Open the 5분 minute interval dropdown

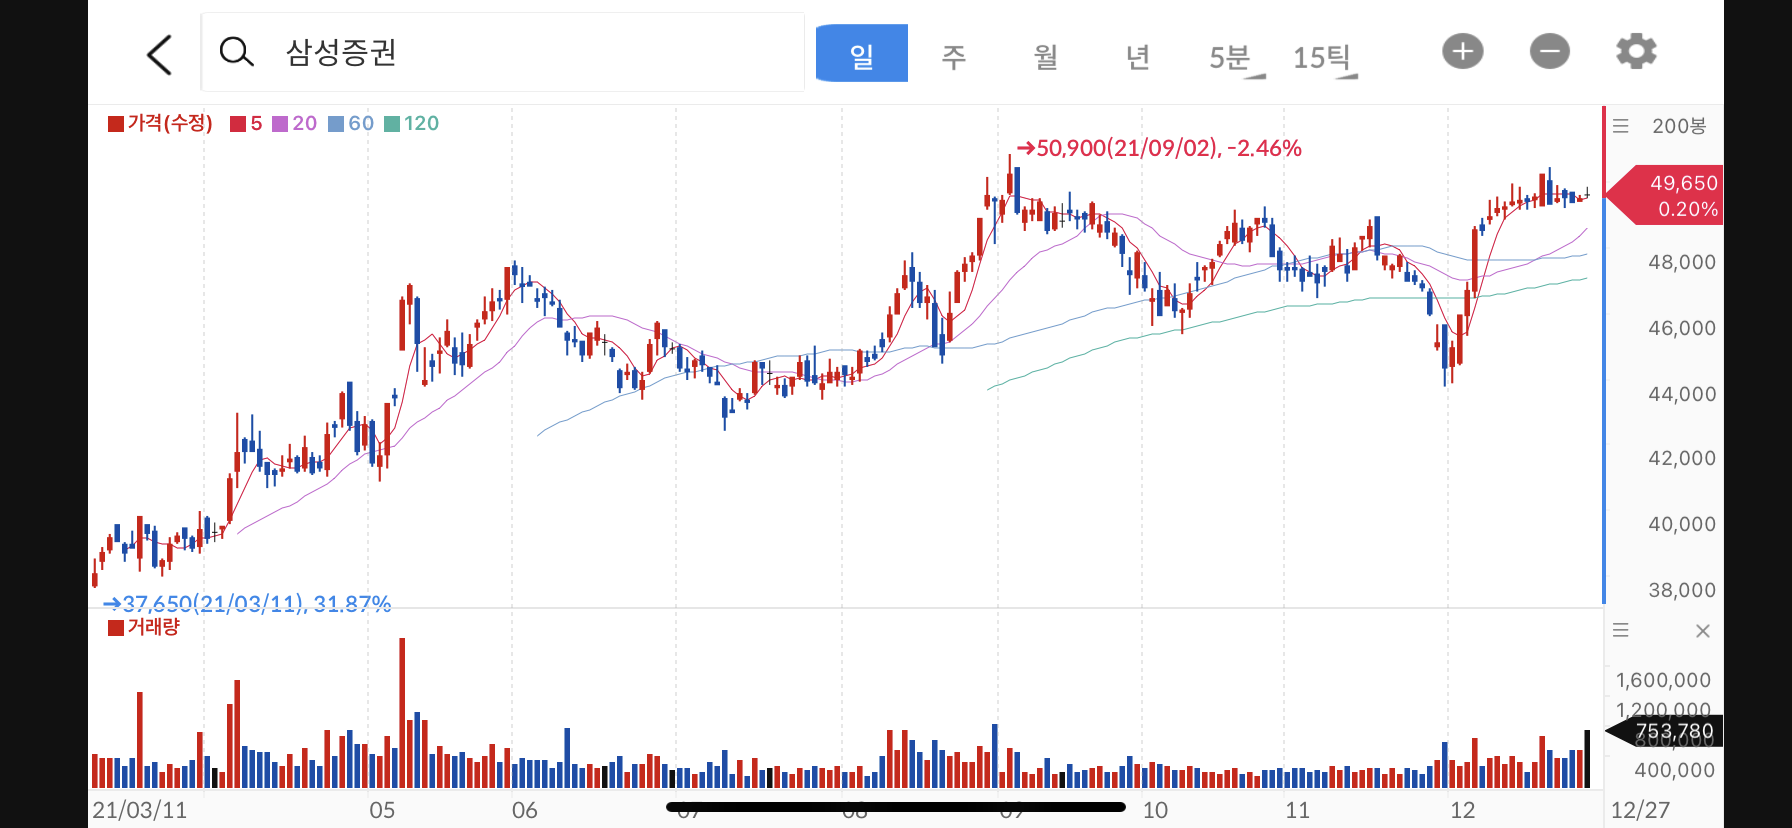(1235, 58)
